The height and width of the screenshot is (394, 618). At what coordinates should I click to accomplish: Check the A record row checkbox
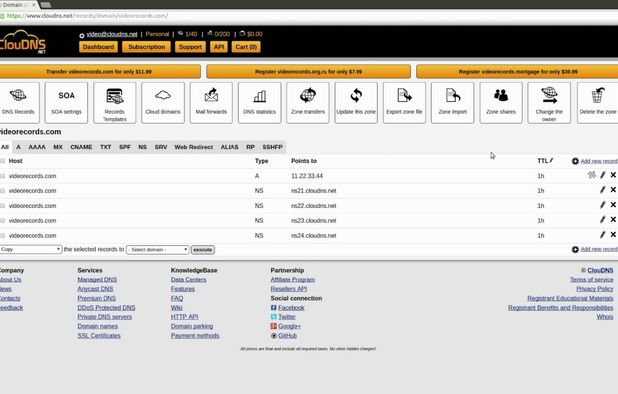[3, 176]
